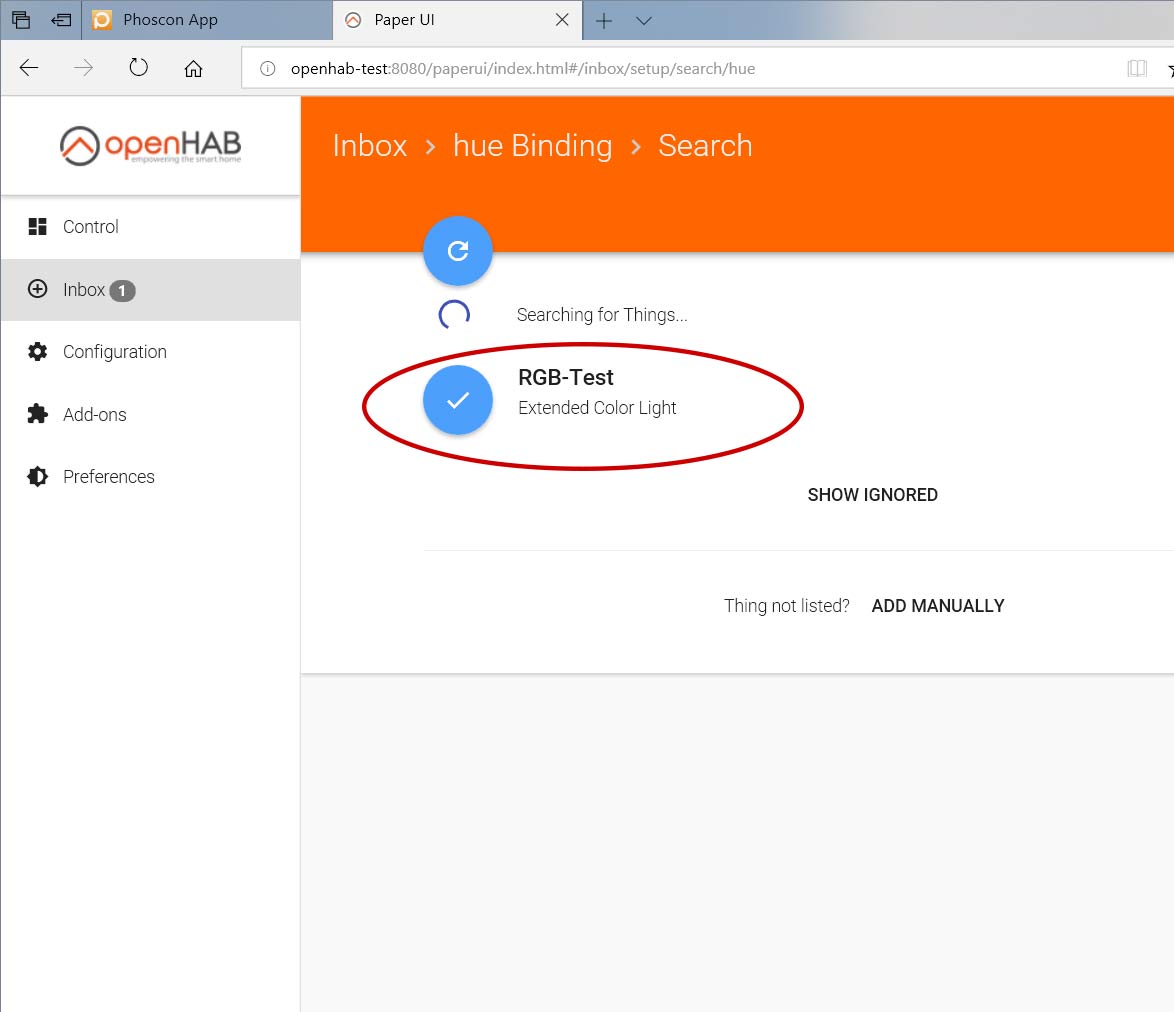
Task: Click the Thing not listed? text
Action: (786, 606)
